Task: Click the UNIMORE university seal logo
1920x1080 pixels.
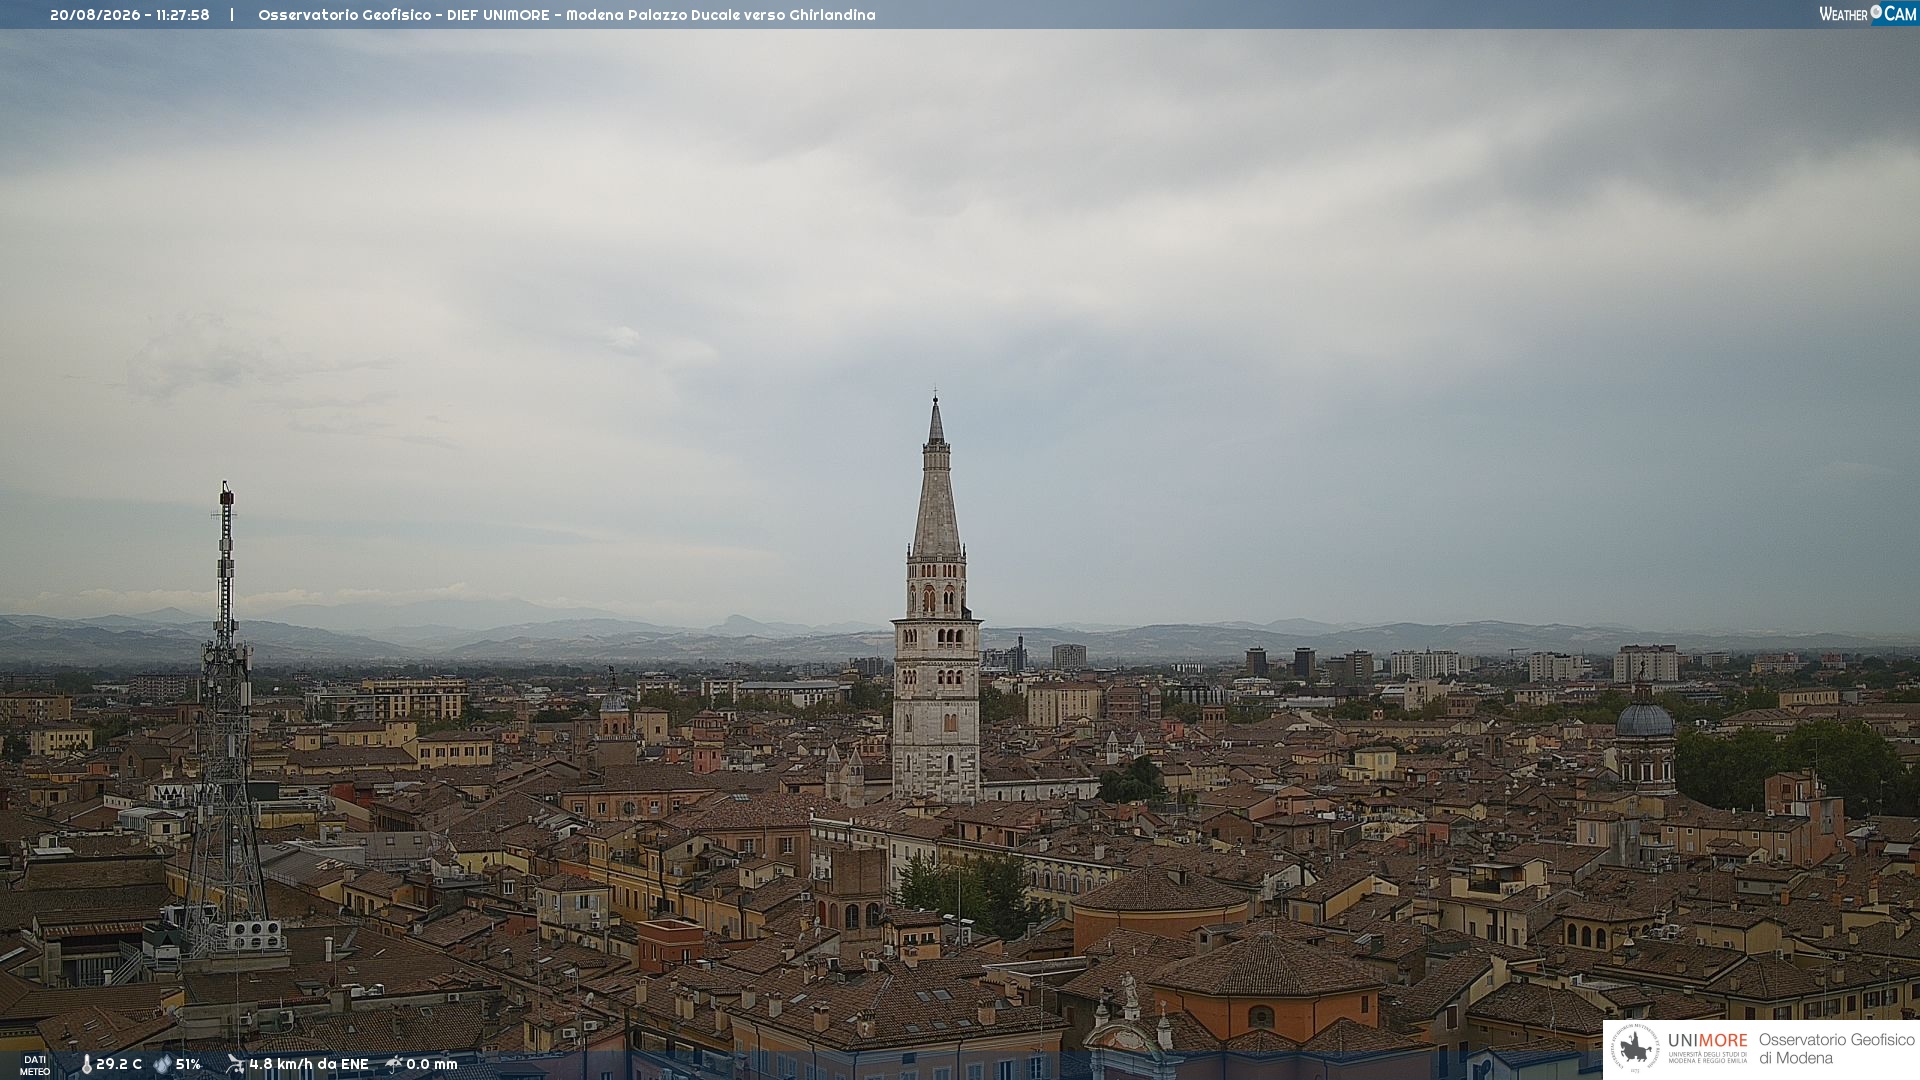Action: click(1635, 1049)
